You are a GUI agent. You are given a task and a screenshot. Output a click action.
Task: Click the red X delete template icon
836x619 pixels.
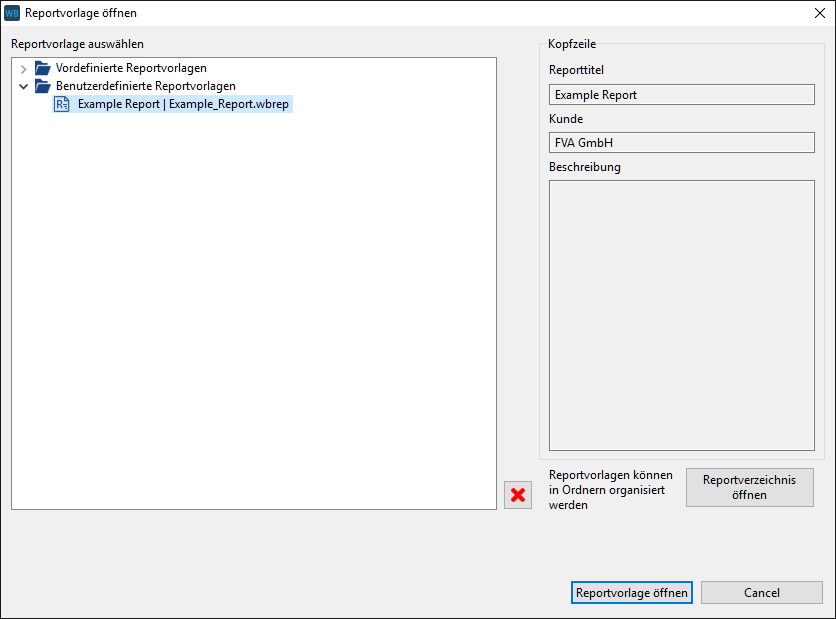[518, 495]
